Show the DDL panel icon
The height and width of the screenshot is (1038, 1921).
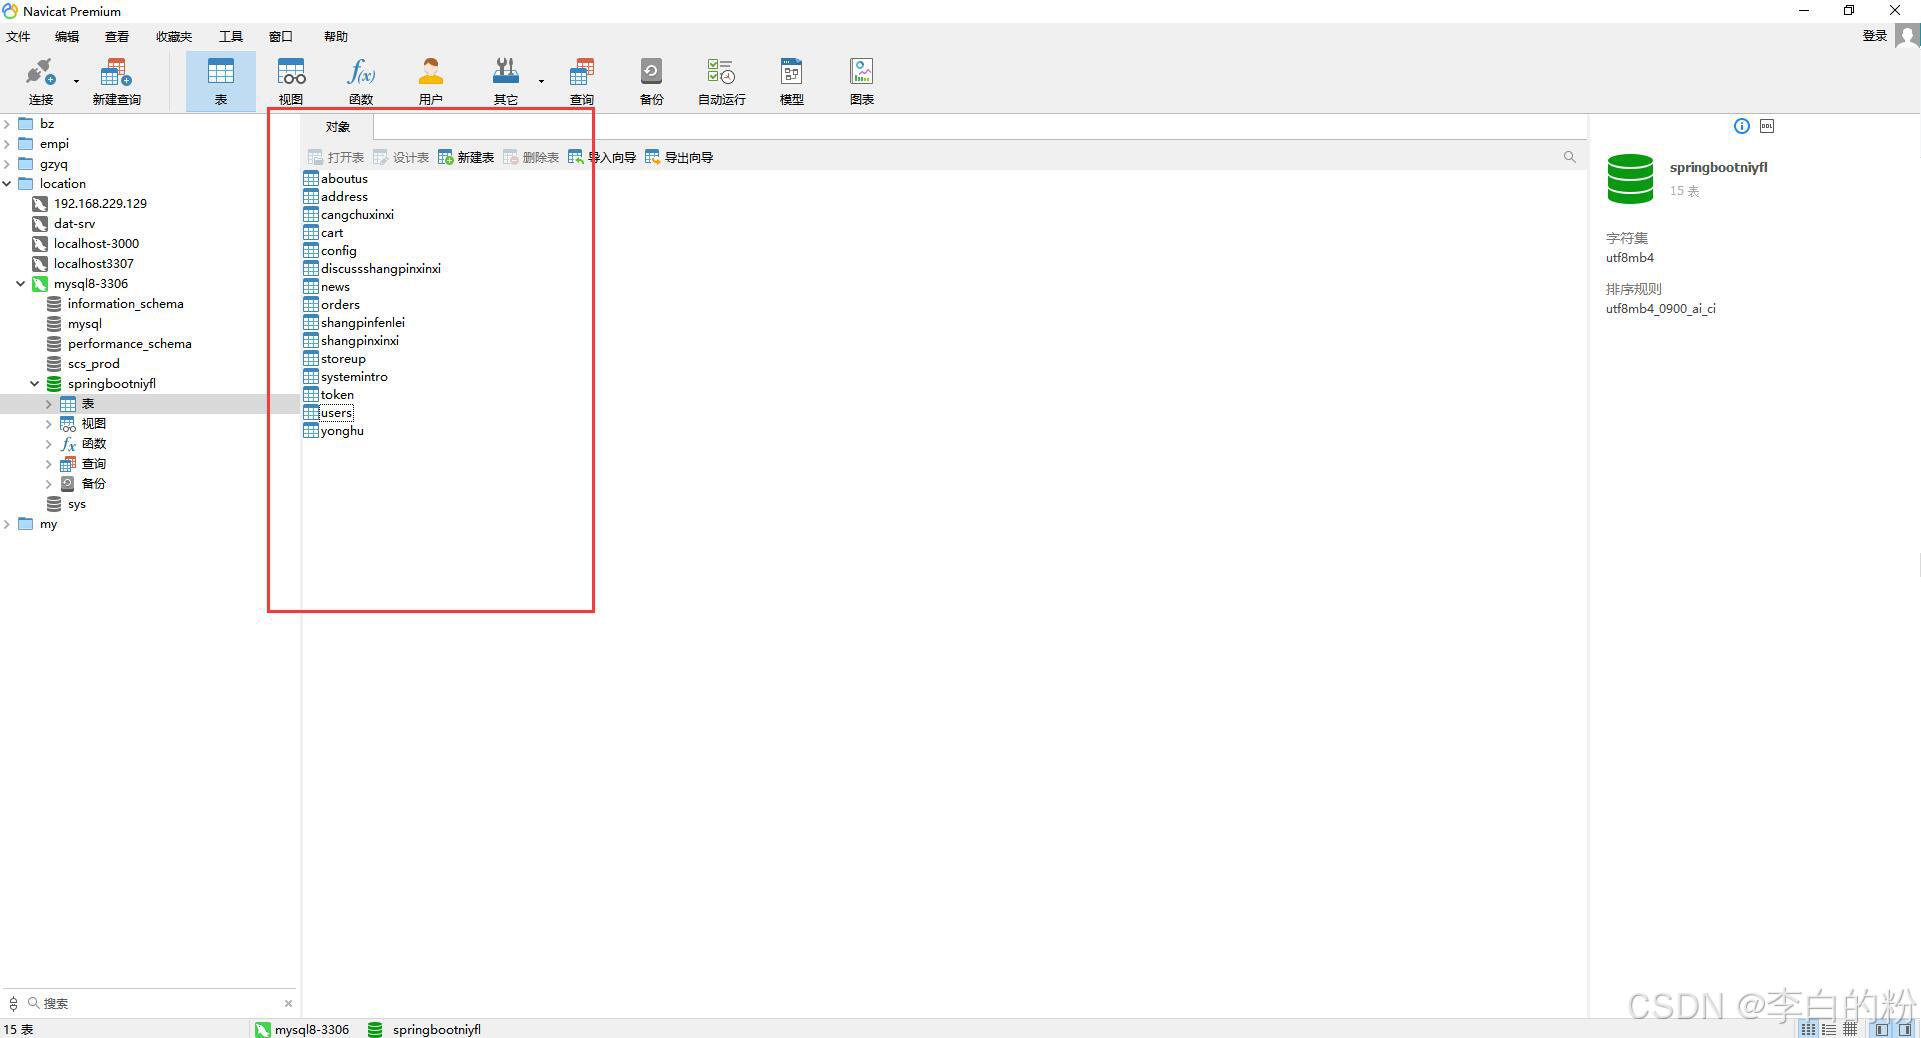[x=1767, y=126]
